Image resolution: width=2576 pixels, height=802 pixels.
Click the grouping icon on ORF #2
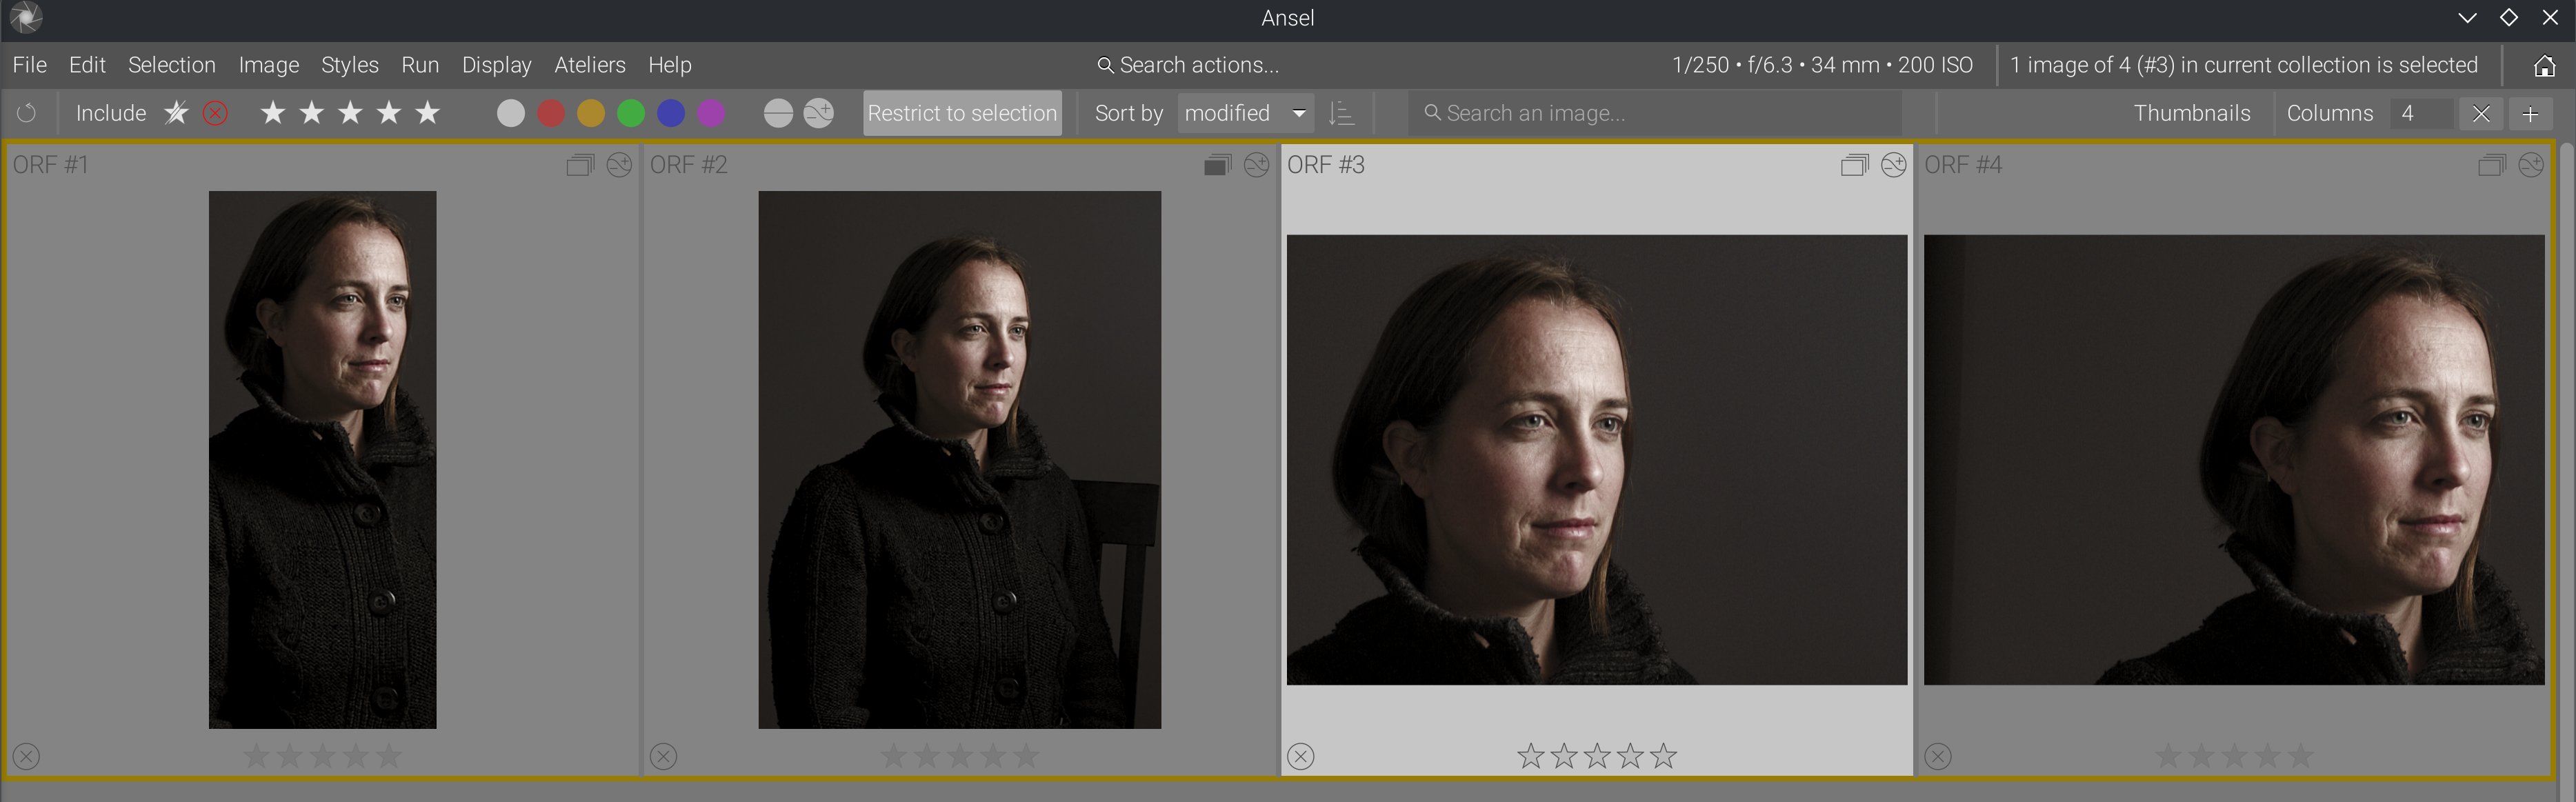[x=1217, y=165]
